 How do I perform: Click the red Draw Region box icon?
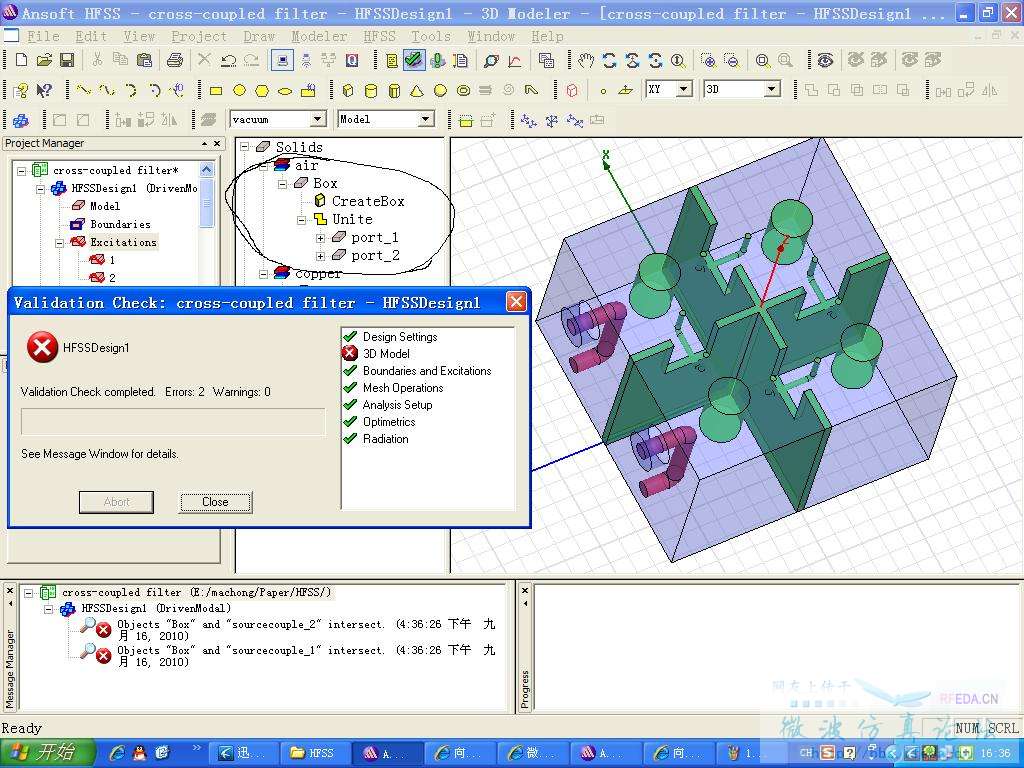572,90
